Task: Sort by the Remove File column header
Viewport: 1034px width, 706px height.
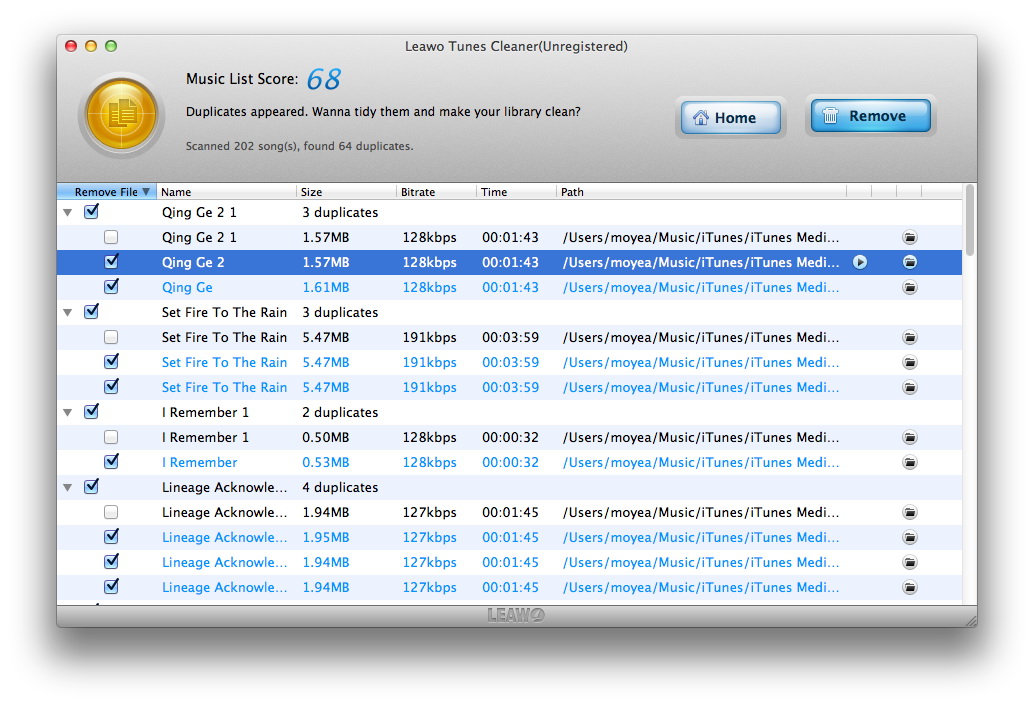Action: pyautogui.click(x=106, y=192)
